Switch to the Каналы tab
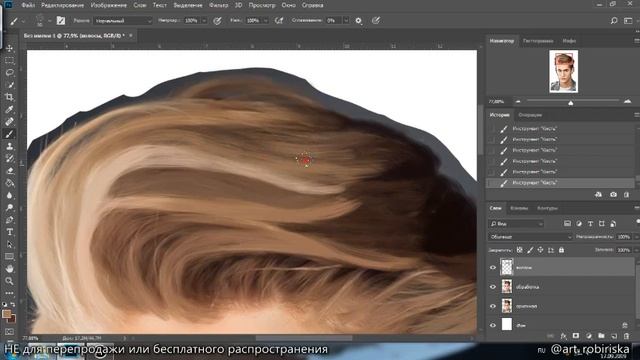Image resolution: width=640 pixels, height=360 pixels. point(519,208)
